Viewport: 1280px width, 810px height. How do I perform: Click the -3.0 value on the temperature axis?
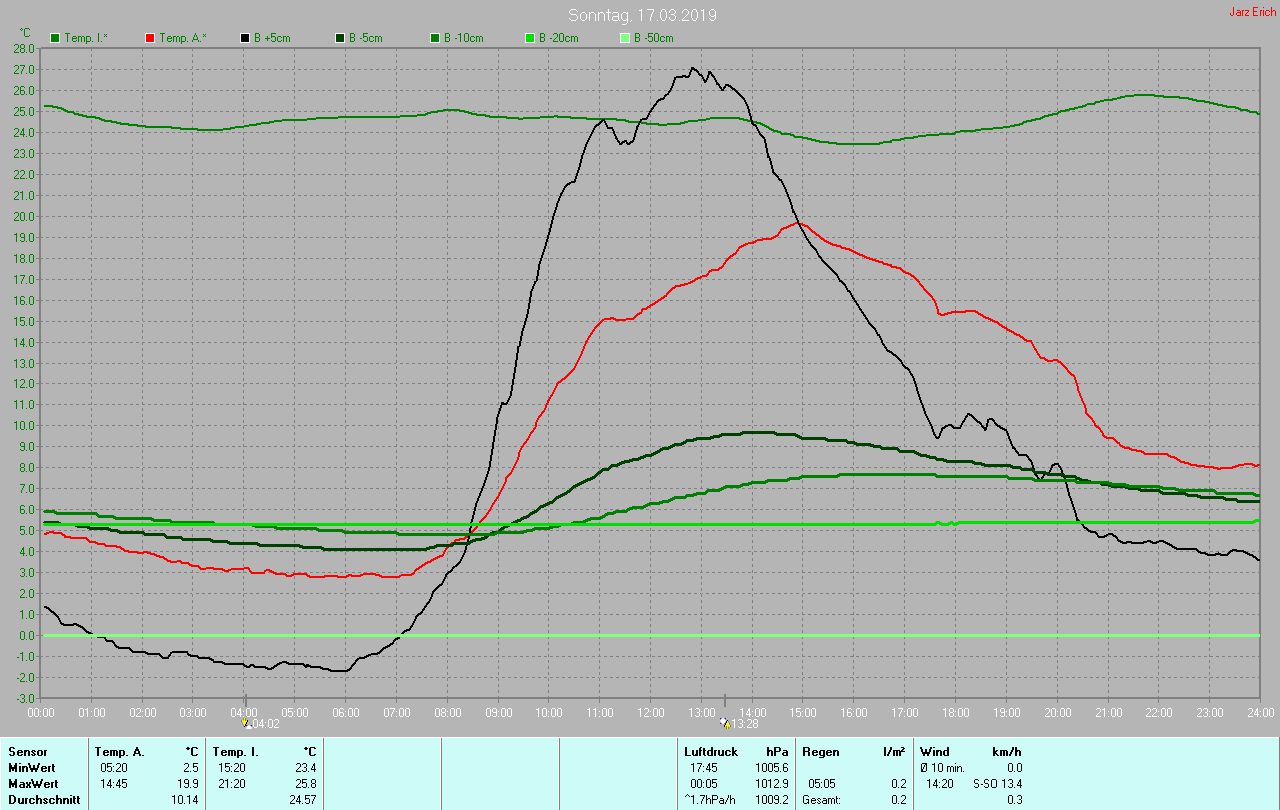[x=25, y=698]
